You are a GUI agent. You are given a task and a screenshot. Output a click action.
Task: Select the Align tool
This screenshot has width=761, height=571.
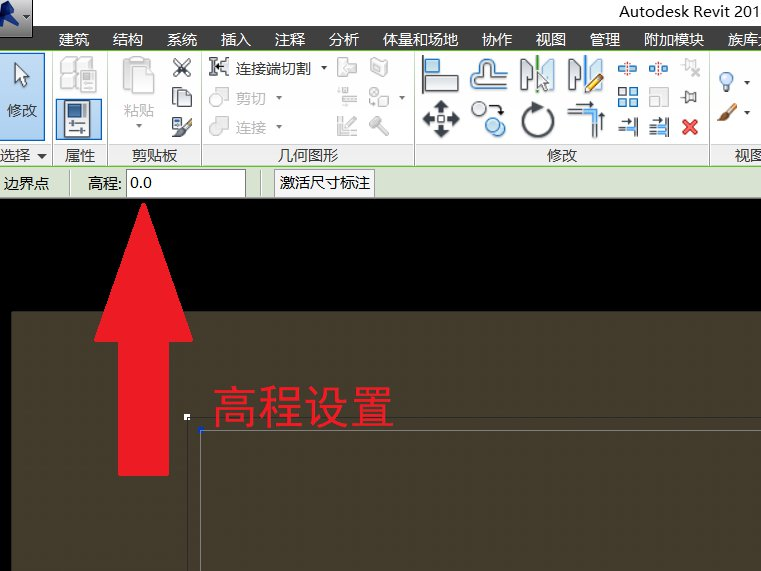440,75
